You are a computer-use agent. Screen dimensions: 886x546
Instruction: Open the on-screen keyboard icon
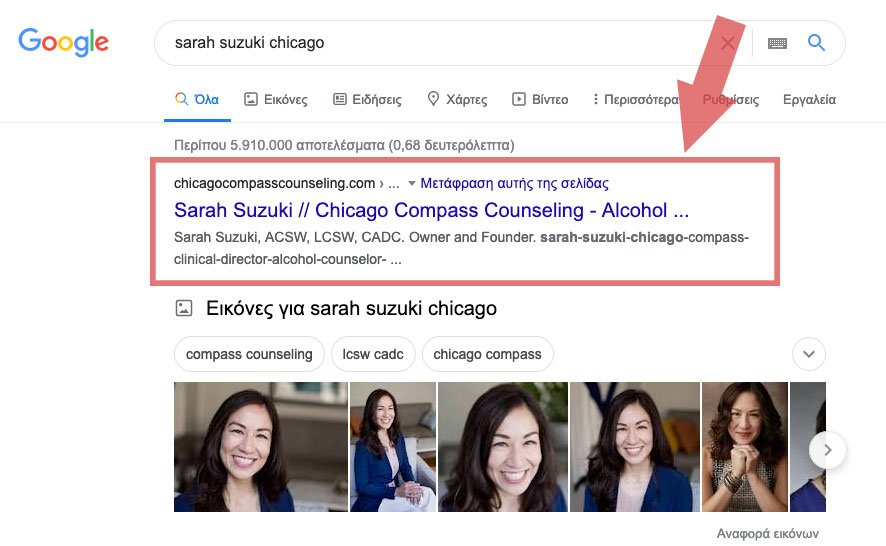[778, 43]
